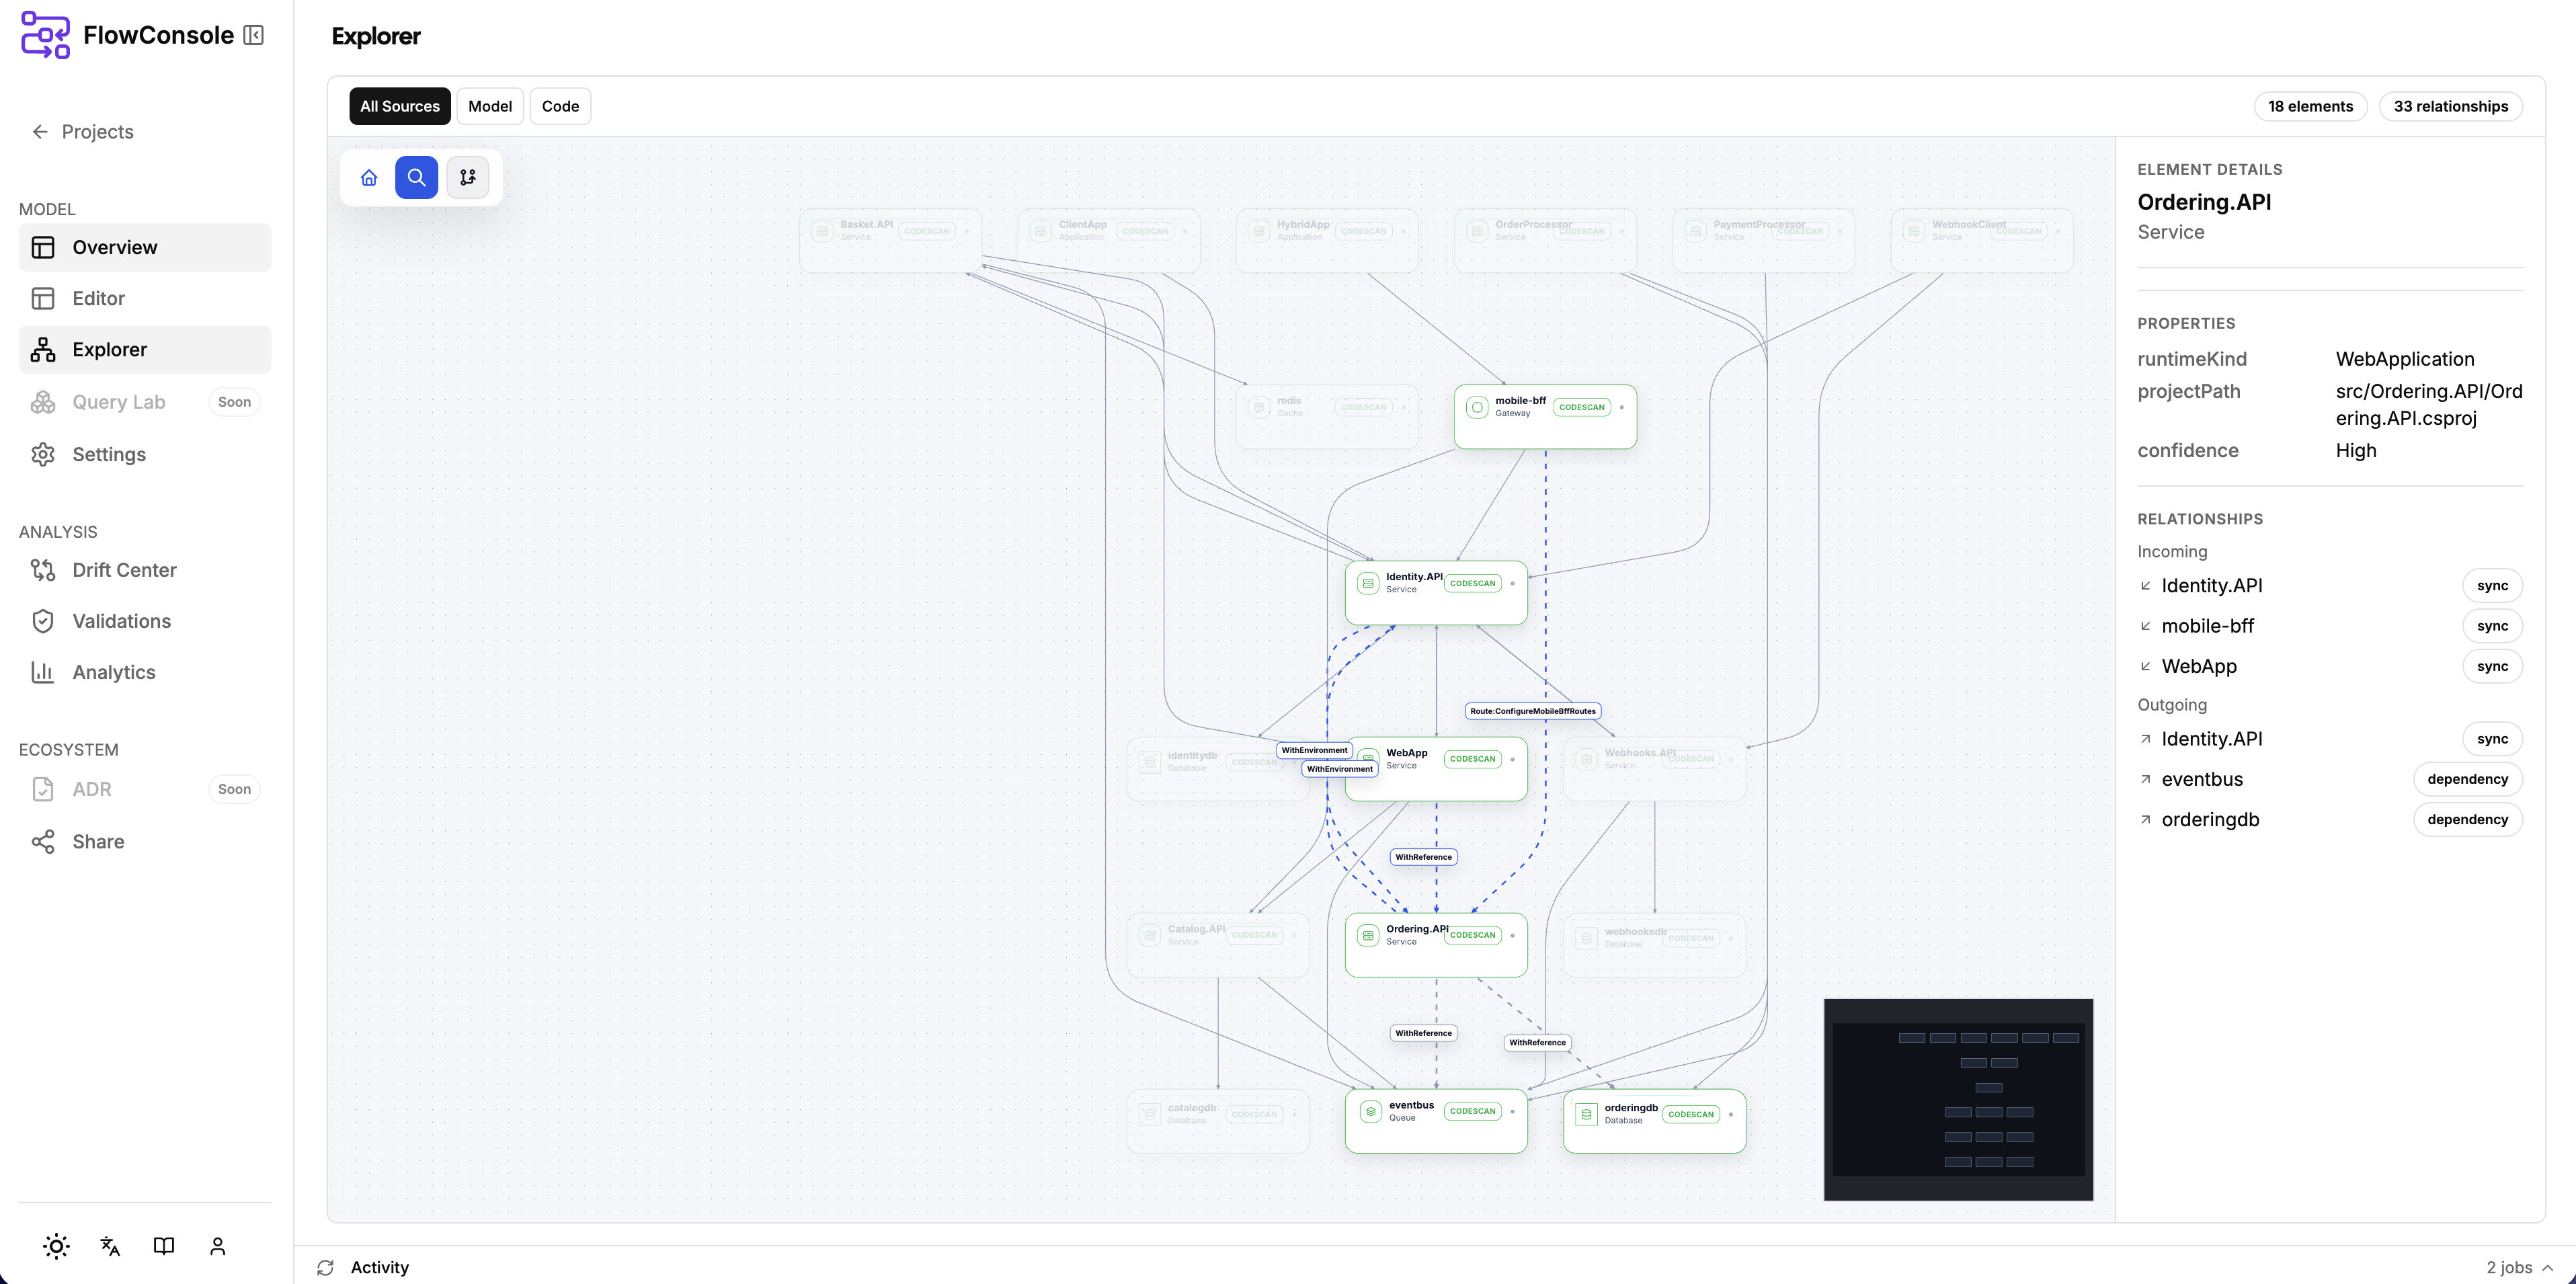Select the branch layout icon on canvas toolbar
Screen dimensions: 2576x1284
click(467, 177)
